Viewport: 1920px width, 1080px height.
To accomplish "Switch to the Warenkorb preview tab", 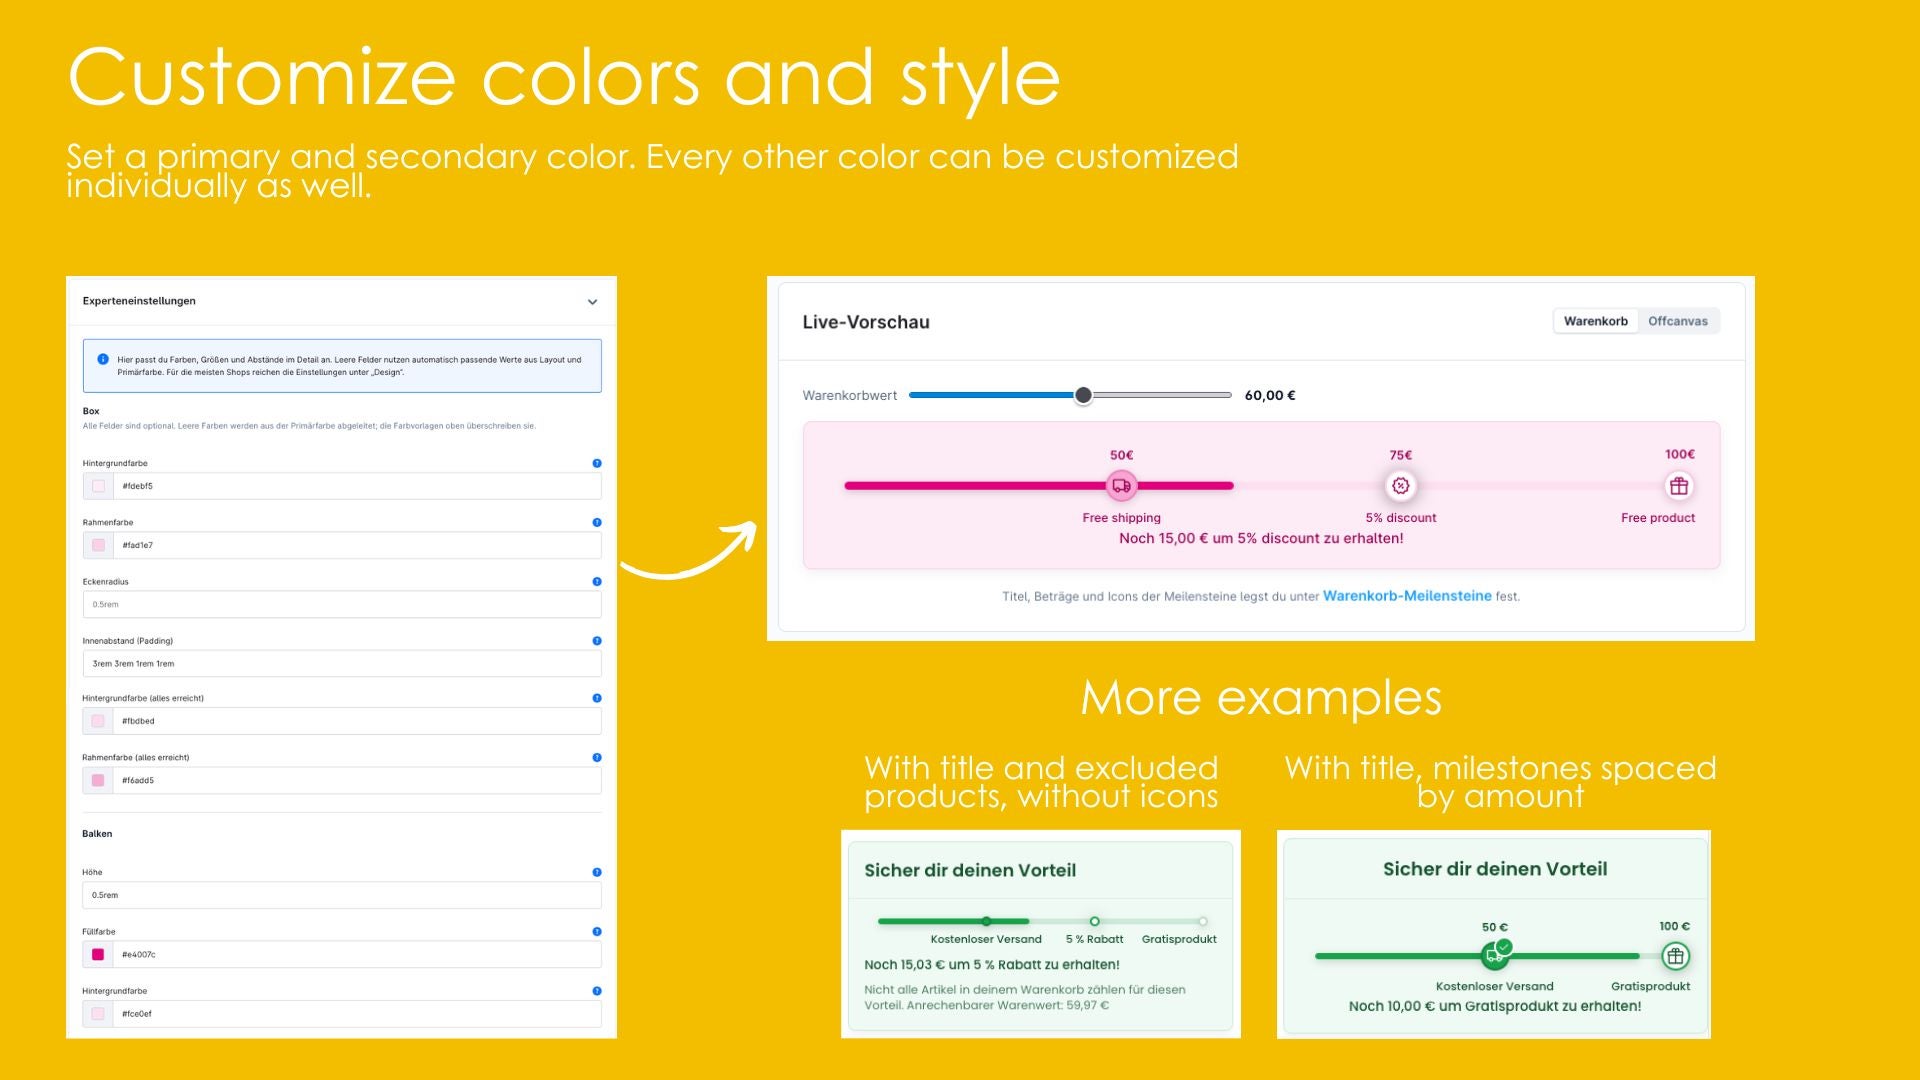I will pos(1595,321).
